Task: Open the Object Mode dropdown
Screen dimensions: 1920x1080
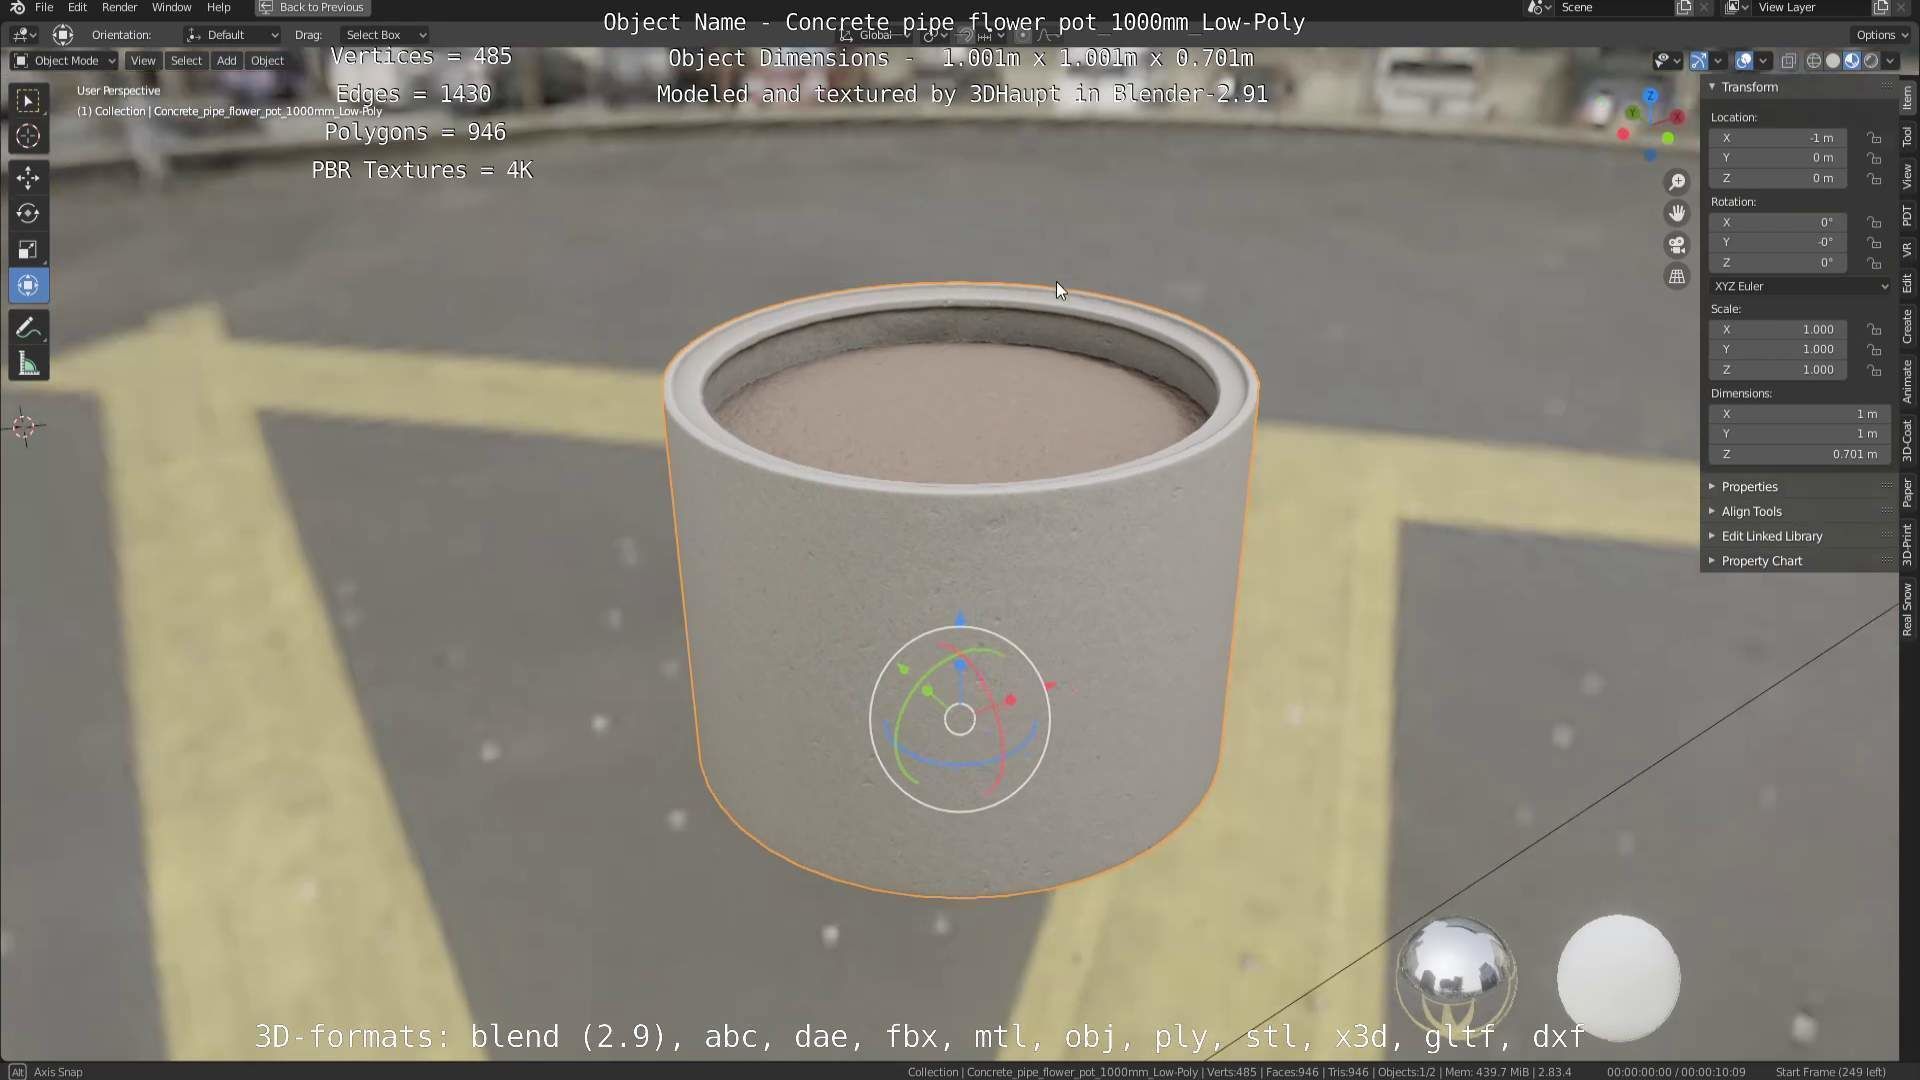Action: 64,61
